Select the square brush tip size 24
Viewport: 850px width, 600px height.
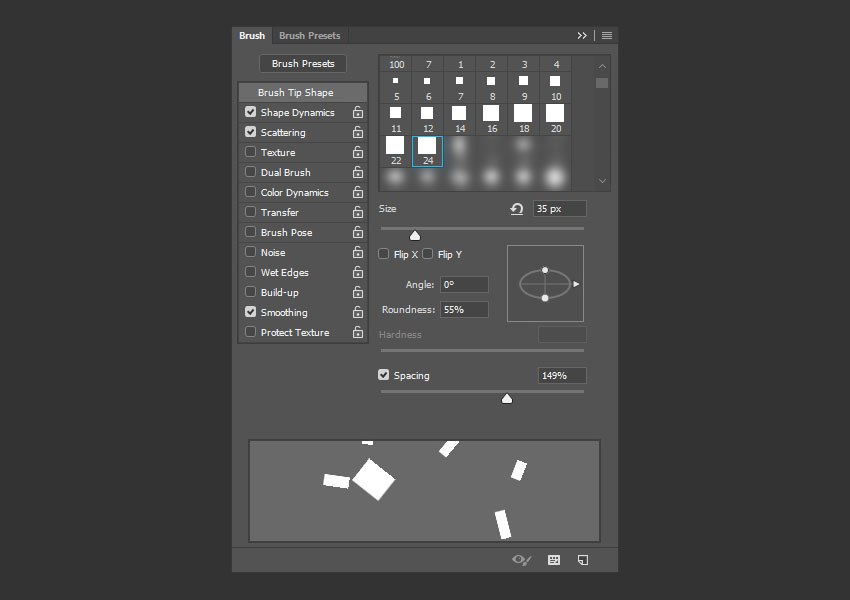point(427,151)
